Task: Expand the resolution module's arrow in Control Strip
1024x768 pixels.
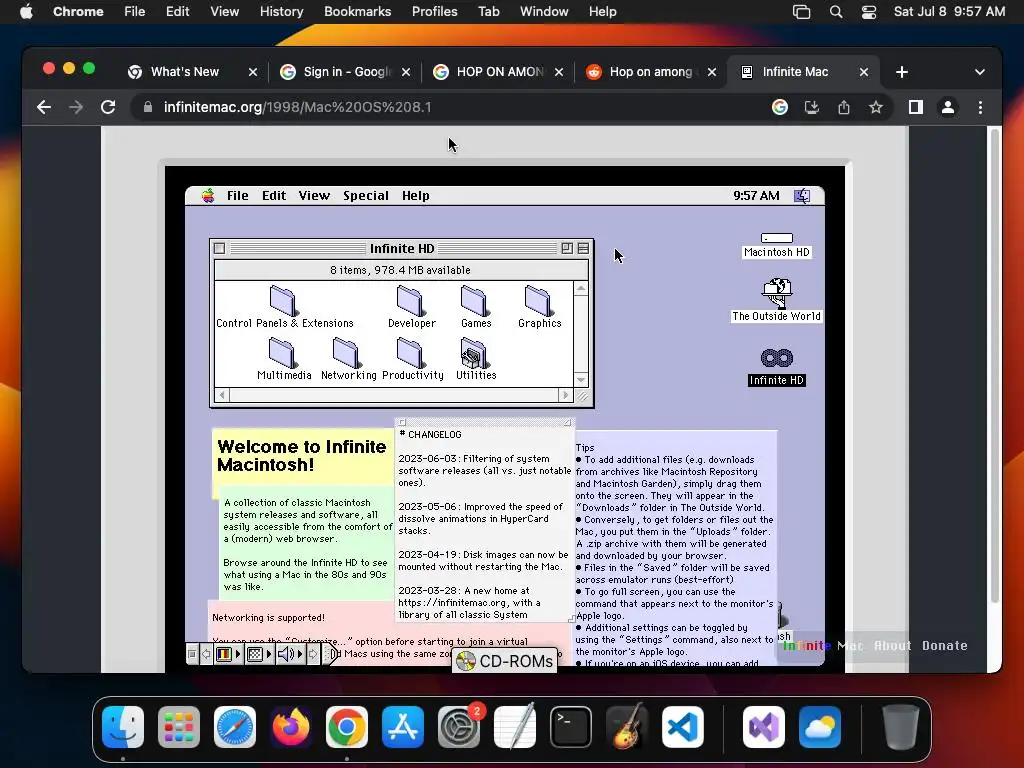Action: point(269,654)
